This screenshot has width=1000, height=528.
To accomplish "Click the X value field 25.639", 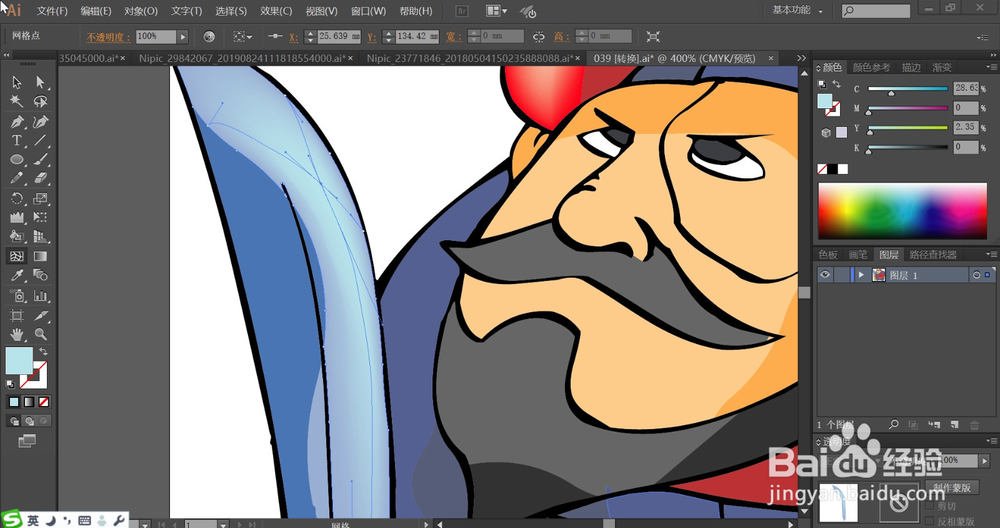I will click(x=338, y=36).
